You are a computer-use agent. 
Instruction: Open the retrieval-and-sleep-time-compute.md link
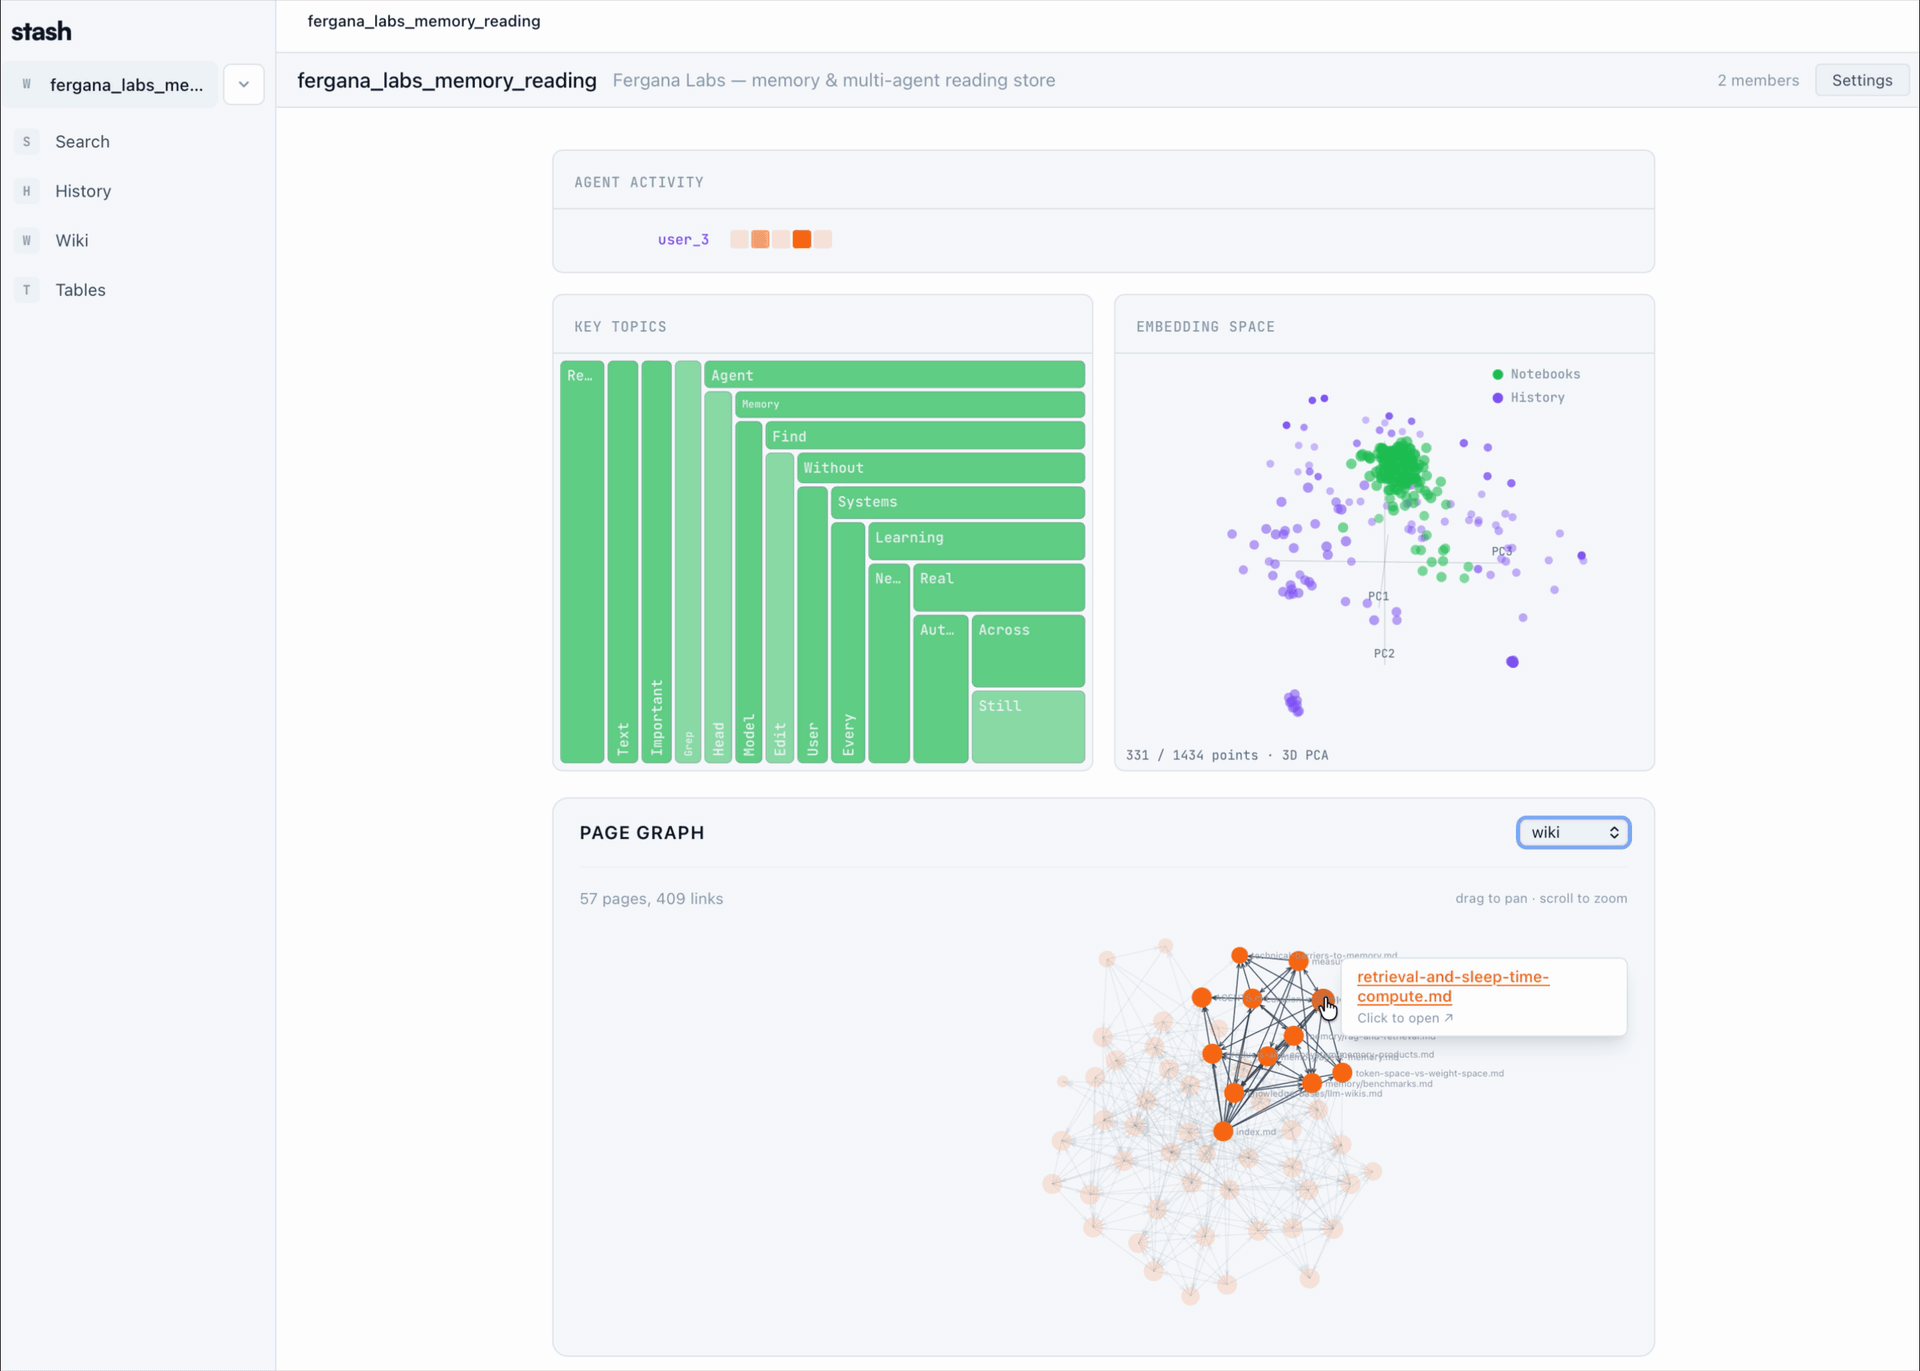1452,987
